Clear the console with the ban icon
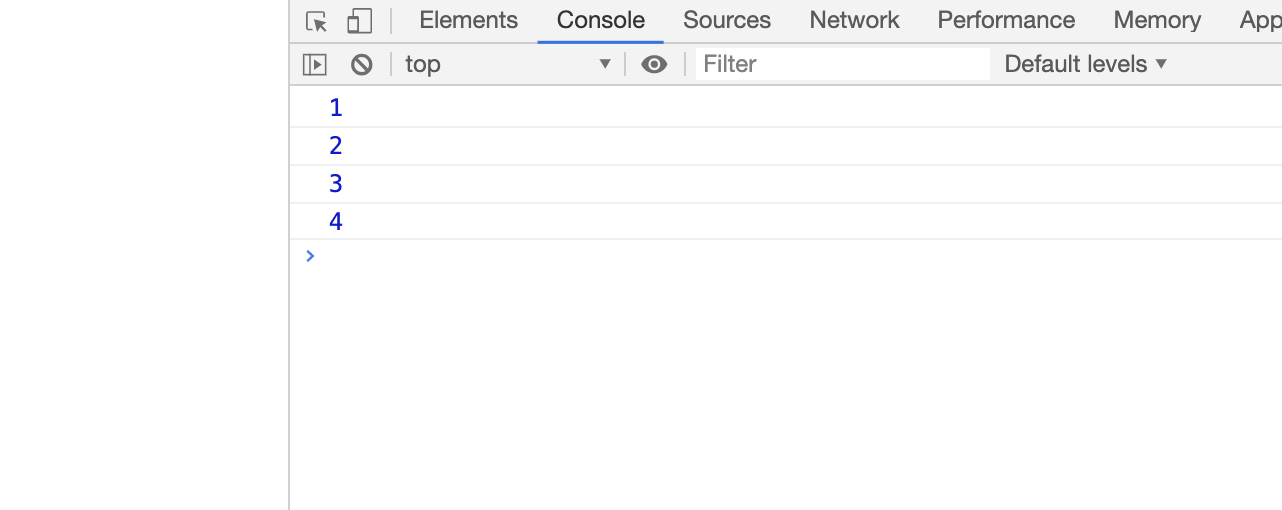Viewport: 1282px width, 510px height. tap(362, 65)
